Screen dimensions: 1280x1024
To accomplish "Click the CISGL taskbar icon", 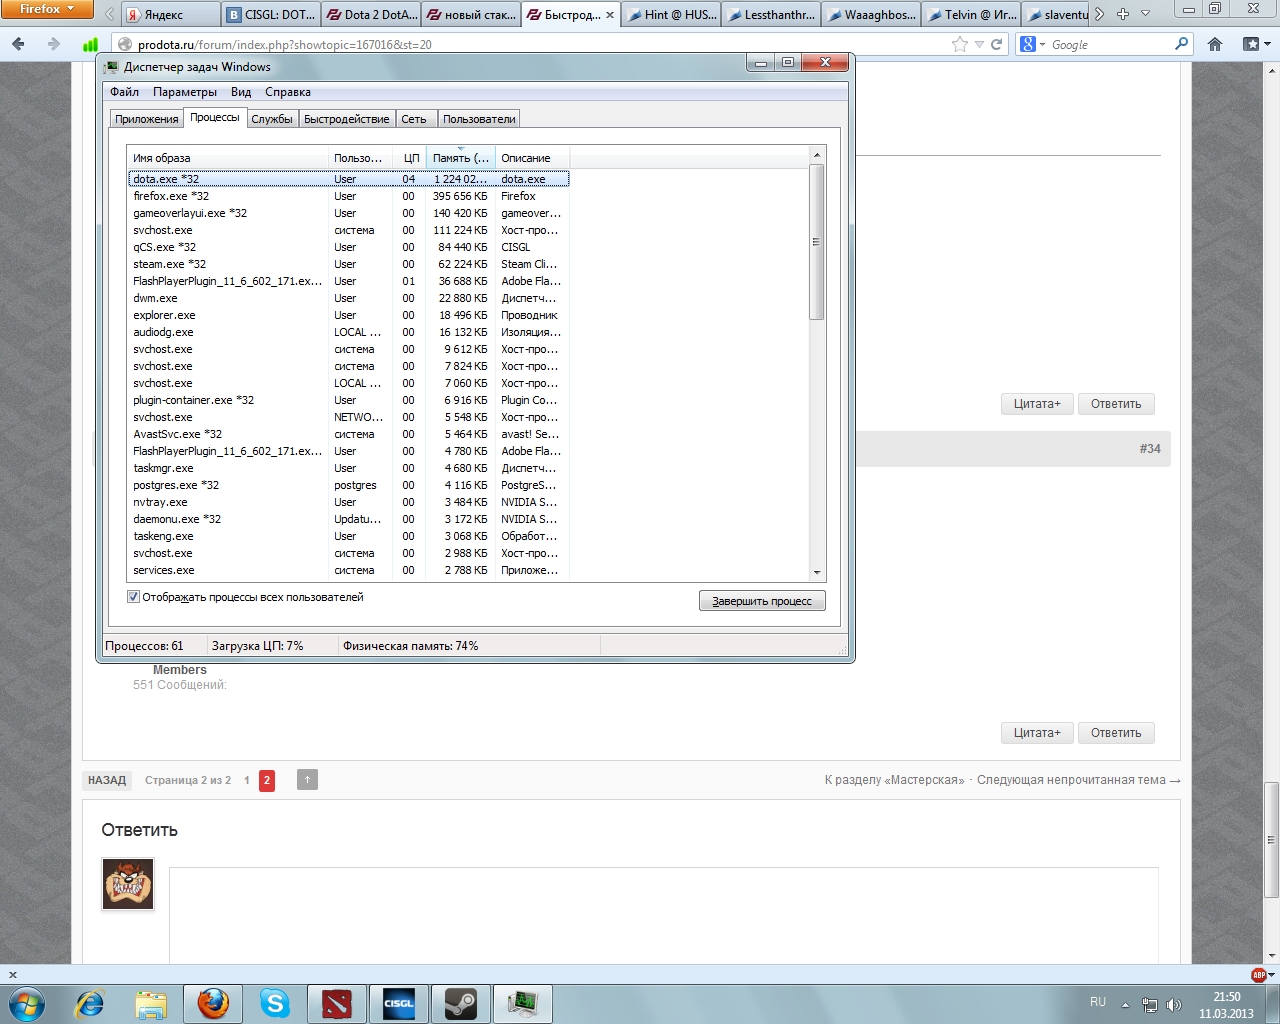I will [399, 1003].
